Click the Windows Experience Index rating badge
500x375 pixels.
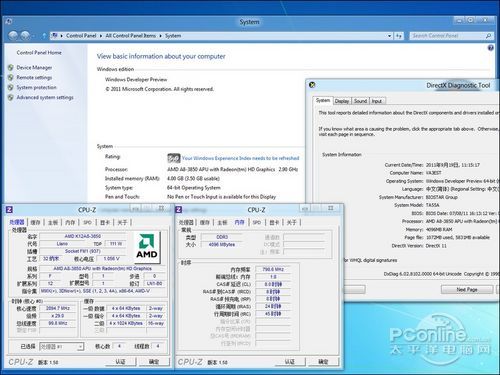pyautogui.click(x=174, y=158)
